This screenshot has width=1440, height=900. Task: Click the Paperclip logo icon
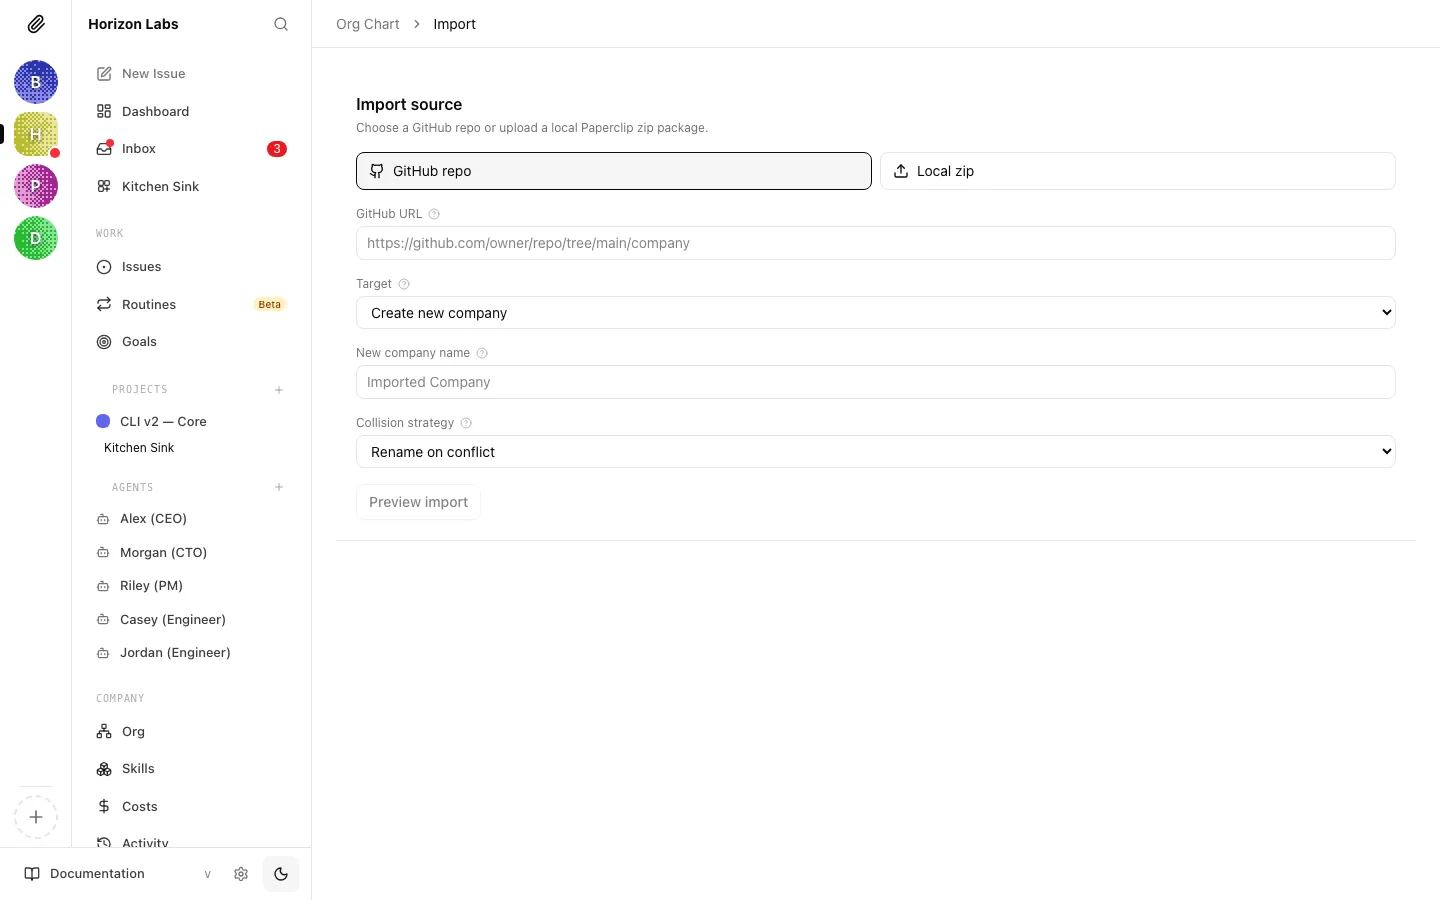36,24
